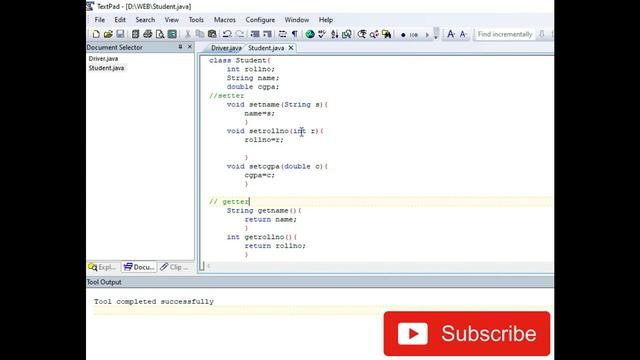This screenshot has width=640, height=360.
Task: Redo the edit with the Redo icon
Action: [x=240, y=34]
